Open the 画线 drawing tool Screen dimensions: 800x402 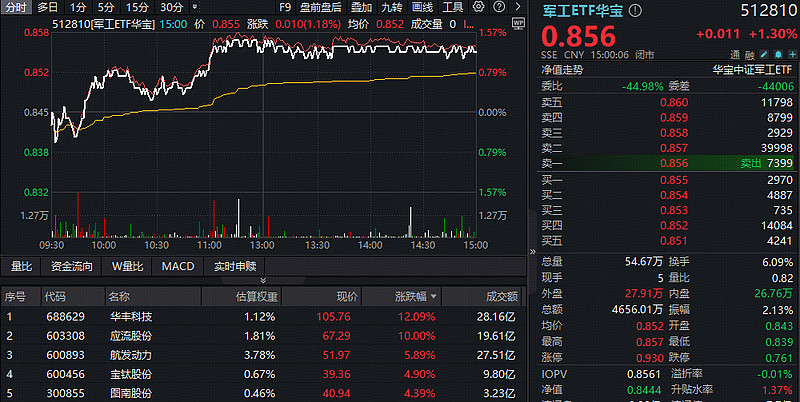422,7
